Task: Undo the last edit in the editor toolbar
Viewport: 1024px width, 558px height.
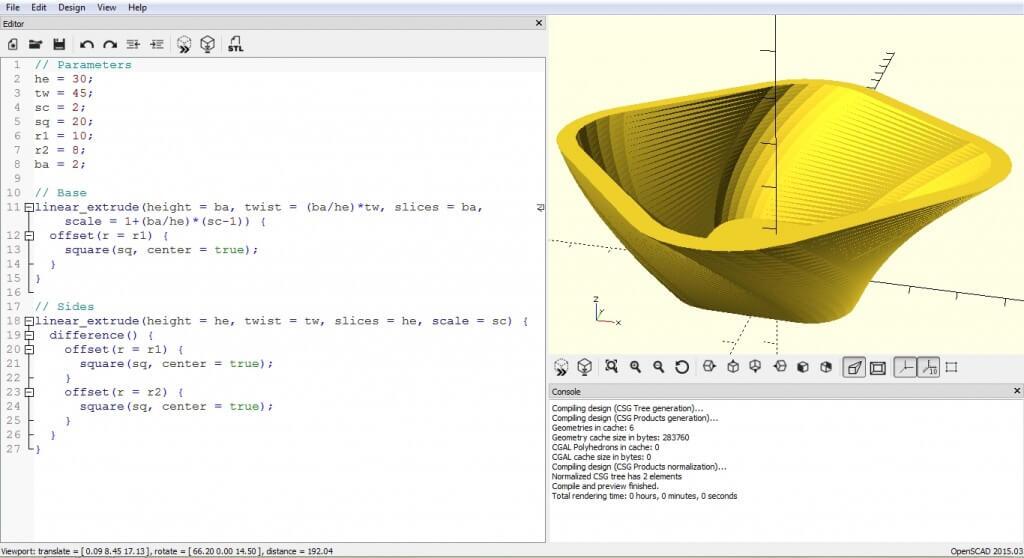Action: tap(87, 44)
